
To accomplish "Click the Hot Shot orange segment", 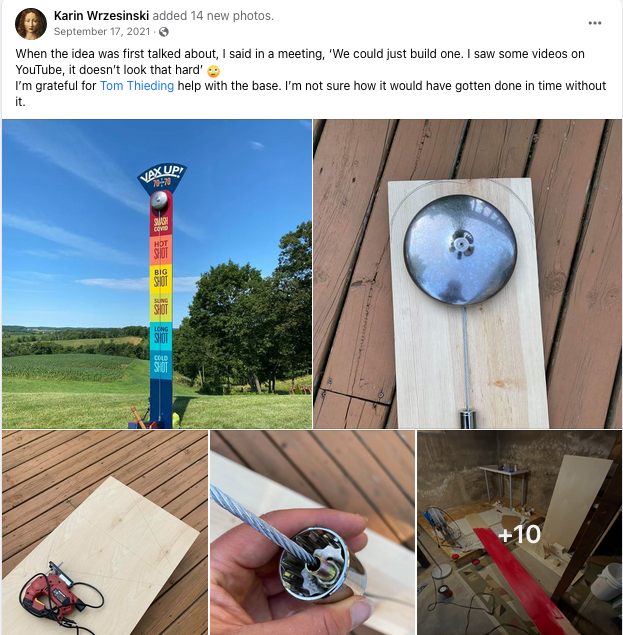I will (161, 250).
